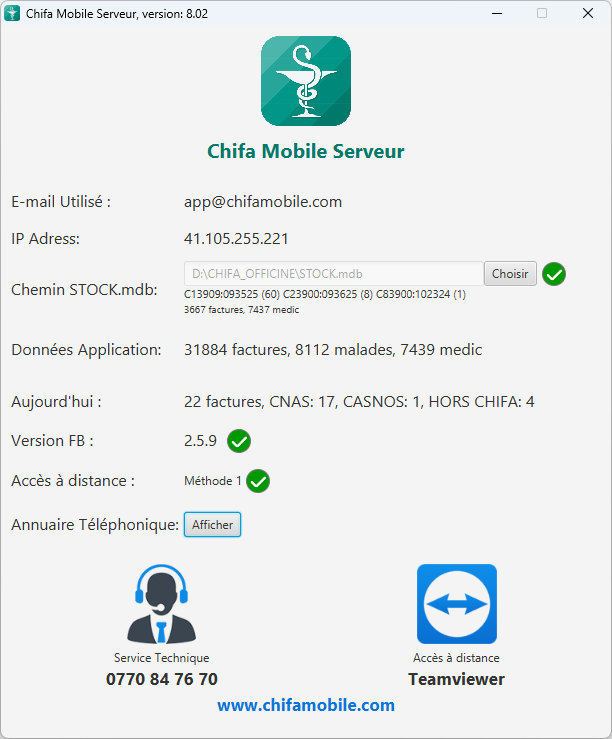Click the Chifa Mobile Serveur logo
Viewport: 612px width, 739px height.
coord(306,81)
